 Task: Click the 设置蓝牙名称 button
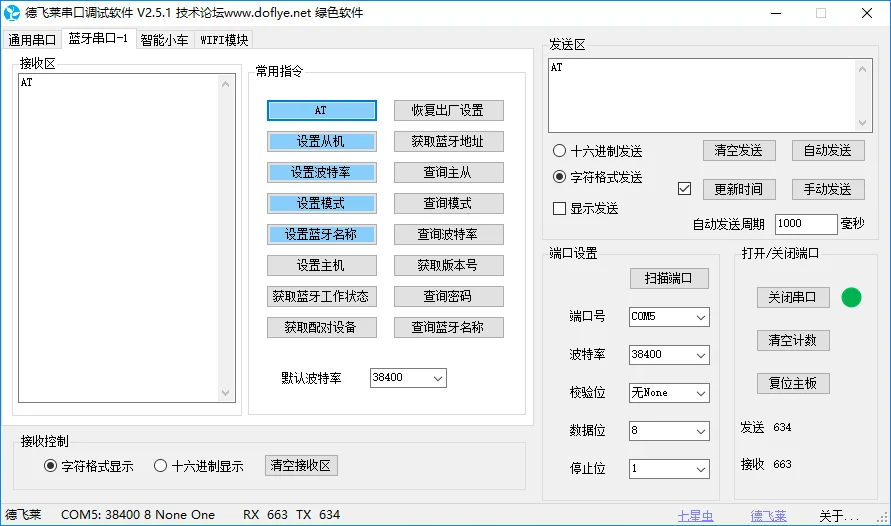pyautogui.click(x=322, y=234)
